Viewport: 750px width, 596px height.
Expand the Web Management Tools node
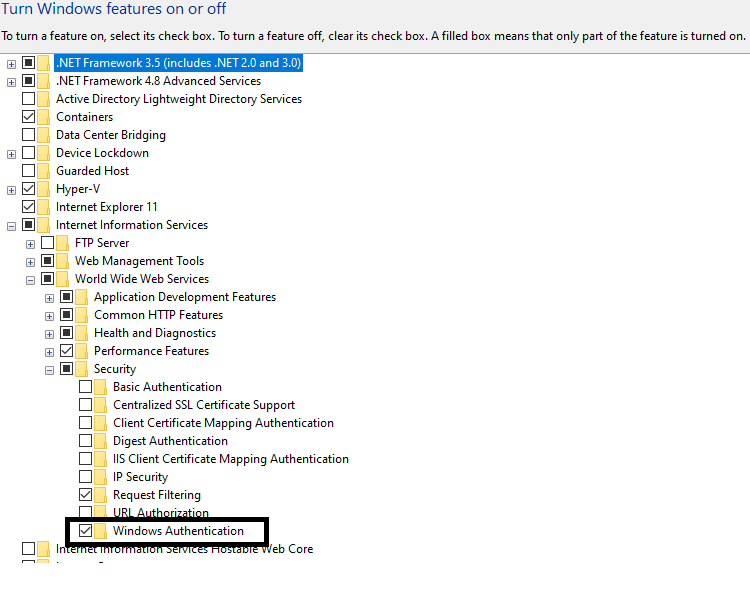[30, 262]
